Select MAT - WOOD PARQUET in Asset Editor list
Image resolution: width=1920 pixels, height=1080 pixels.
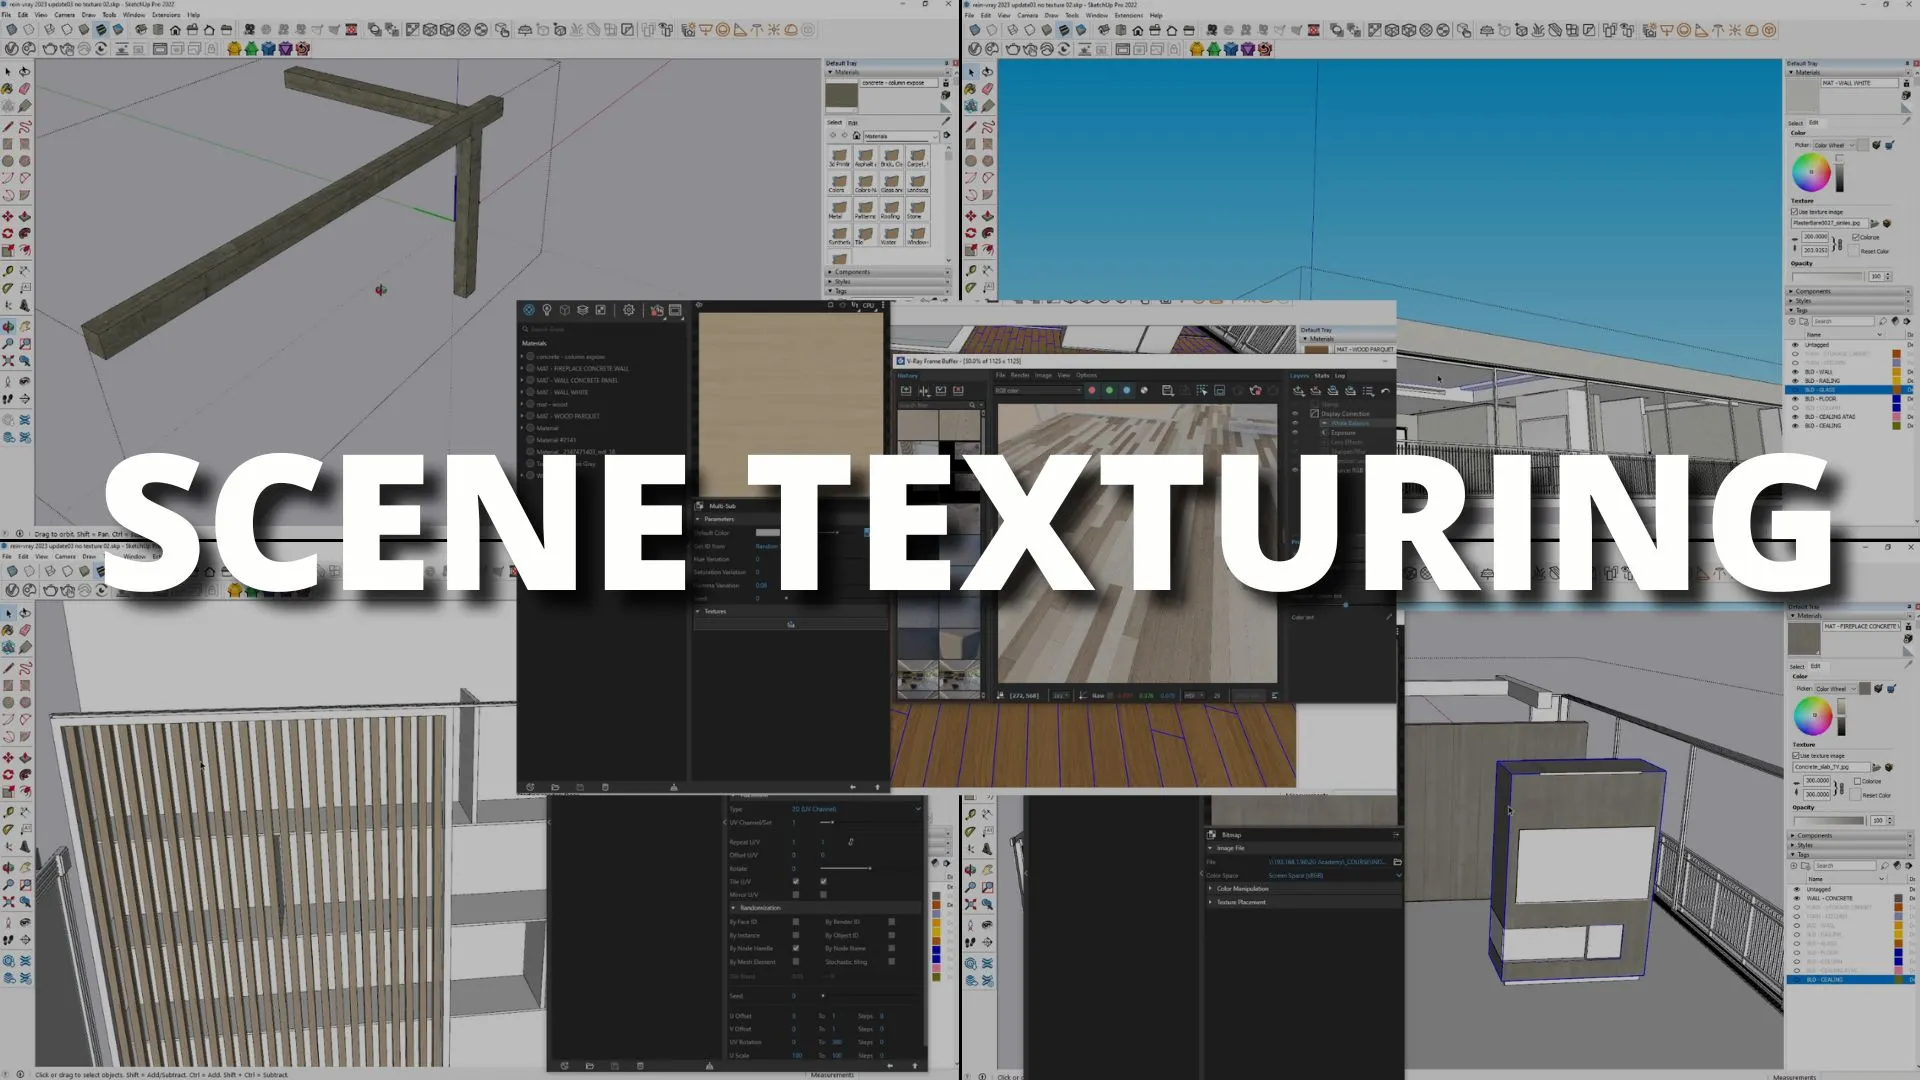tap(568, 416)
